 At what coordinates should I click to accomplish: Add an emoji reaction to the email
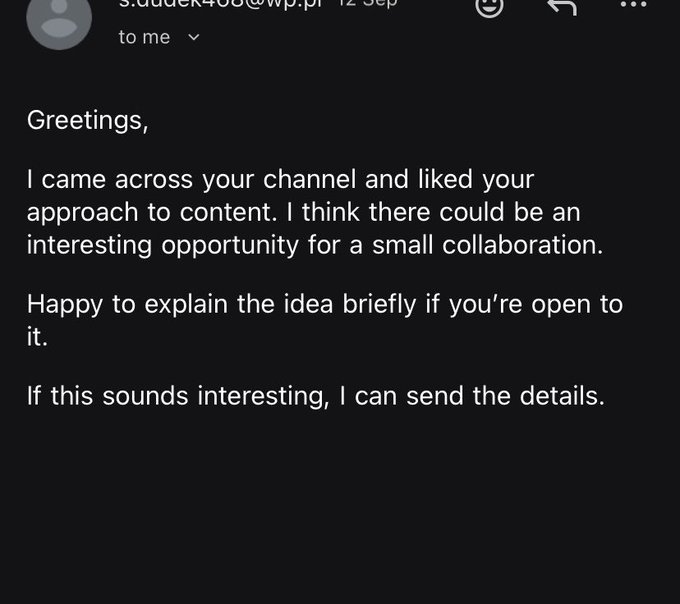pos(489,6)
